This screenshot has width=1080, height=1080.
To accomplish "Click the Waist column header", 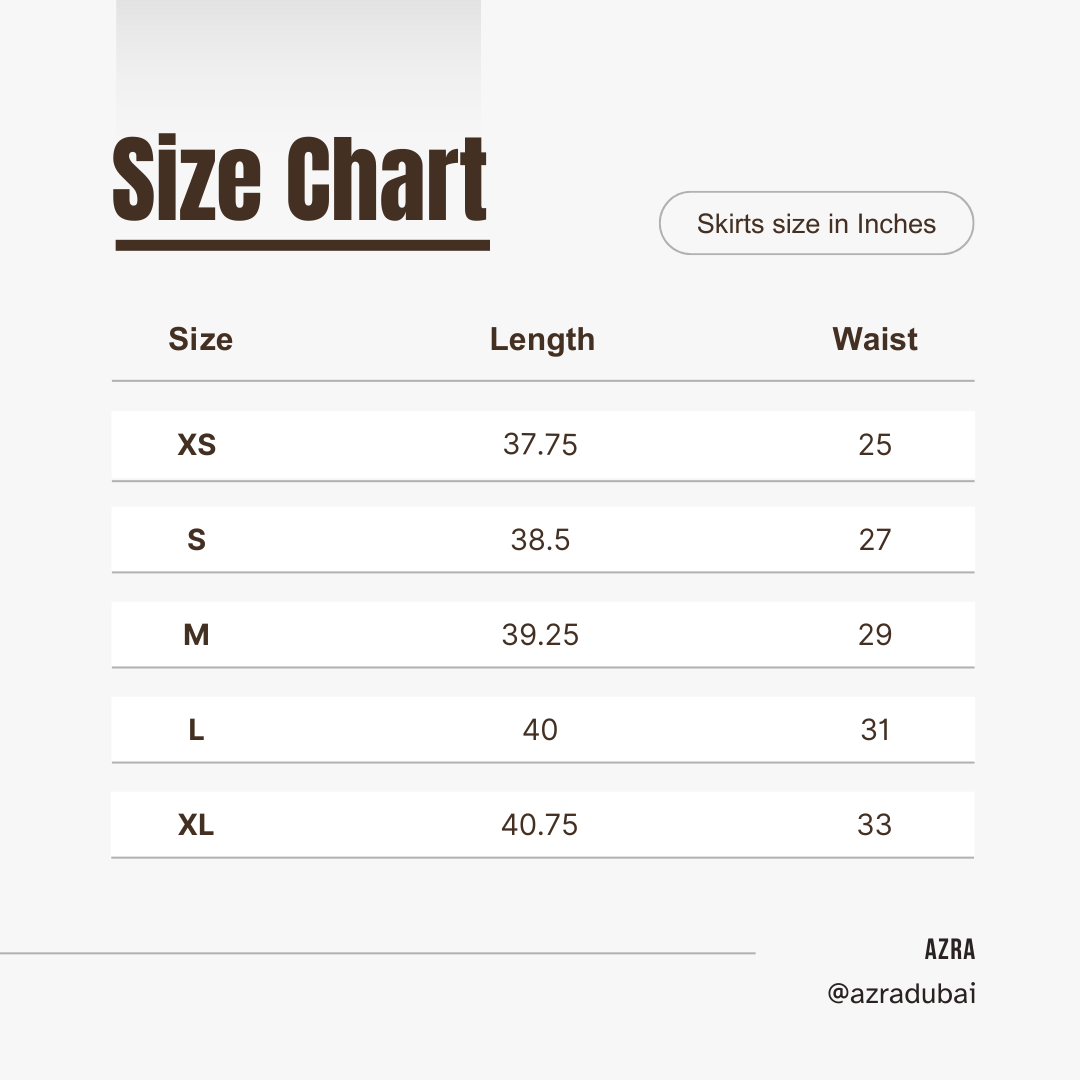I will tap(875, 339).
